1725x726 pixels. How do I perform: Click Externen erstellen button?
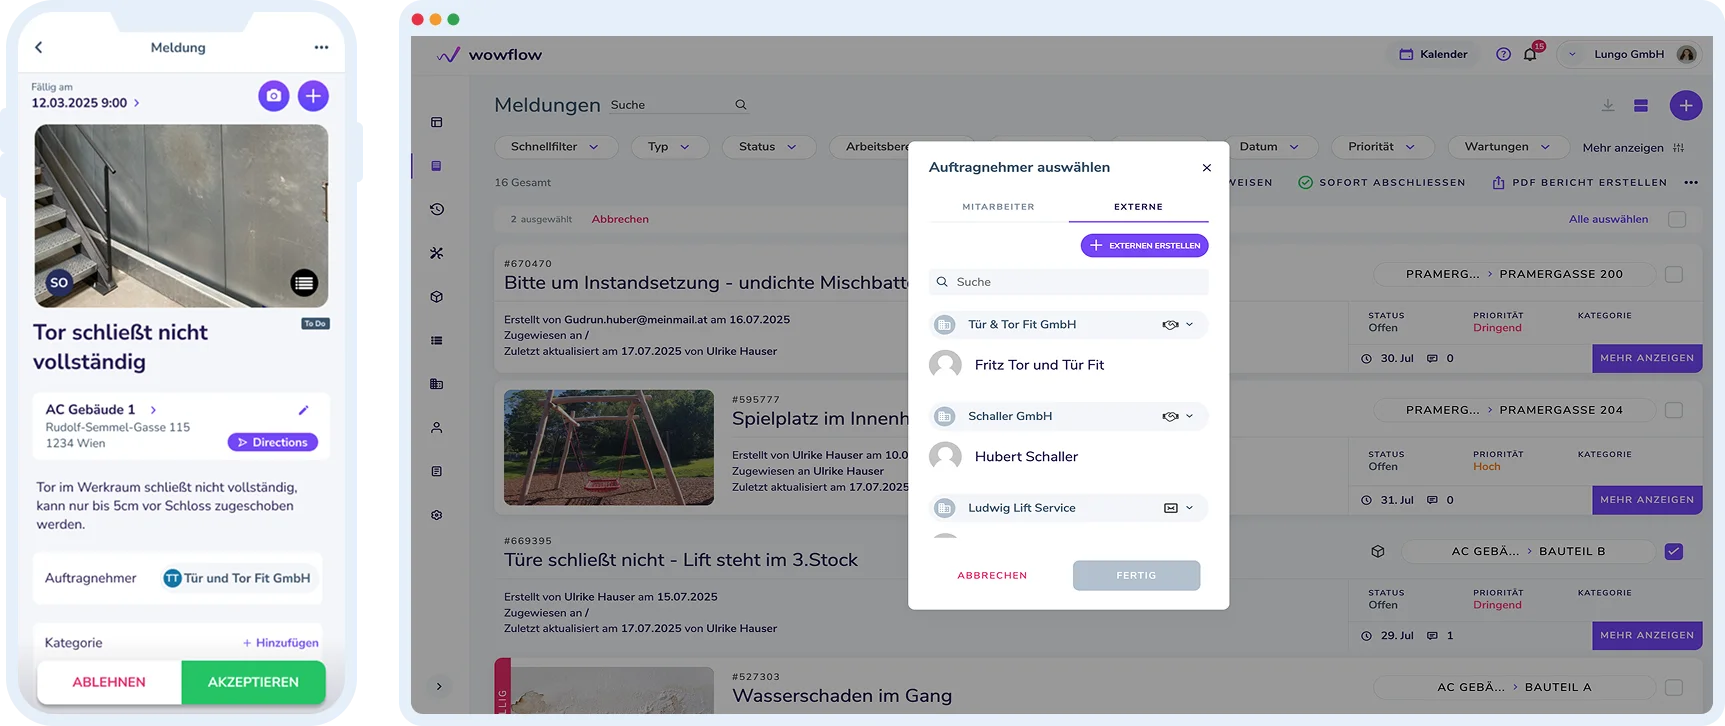point(1145,245)
